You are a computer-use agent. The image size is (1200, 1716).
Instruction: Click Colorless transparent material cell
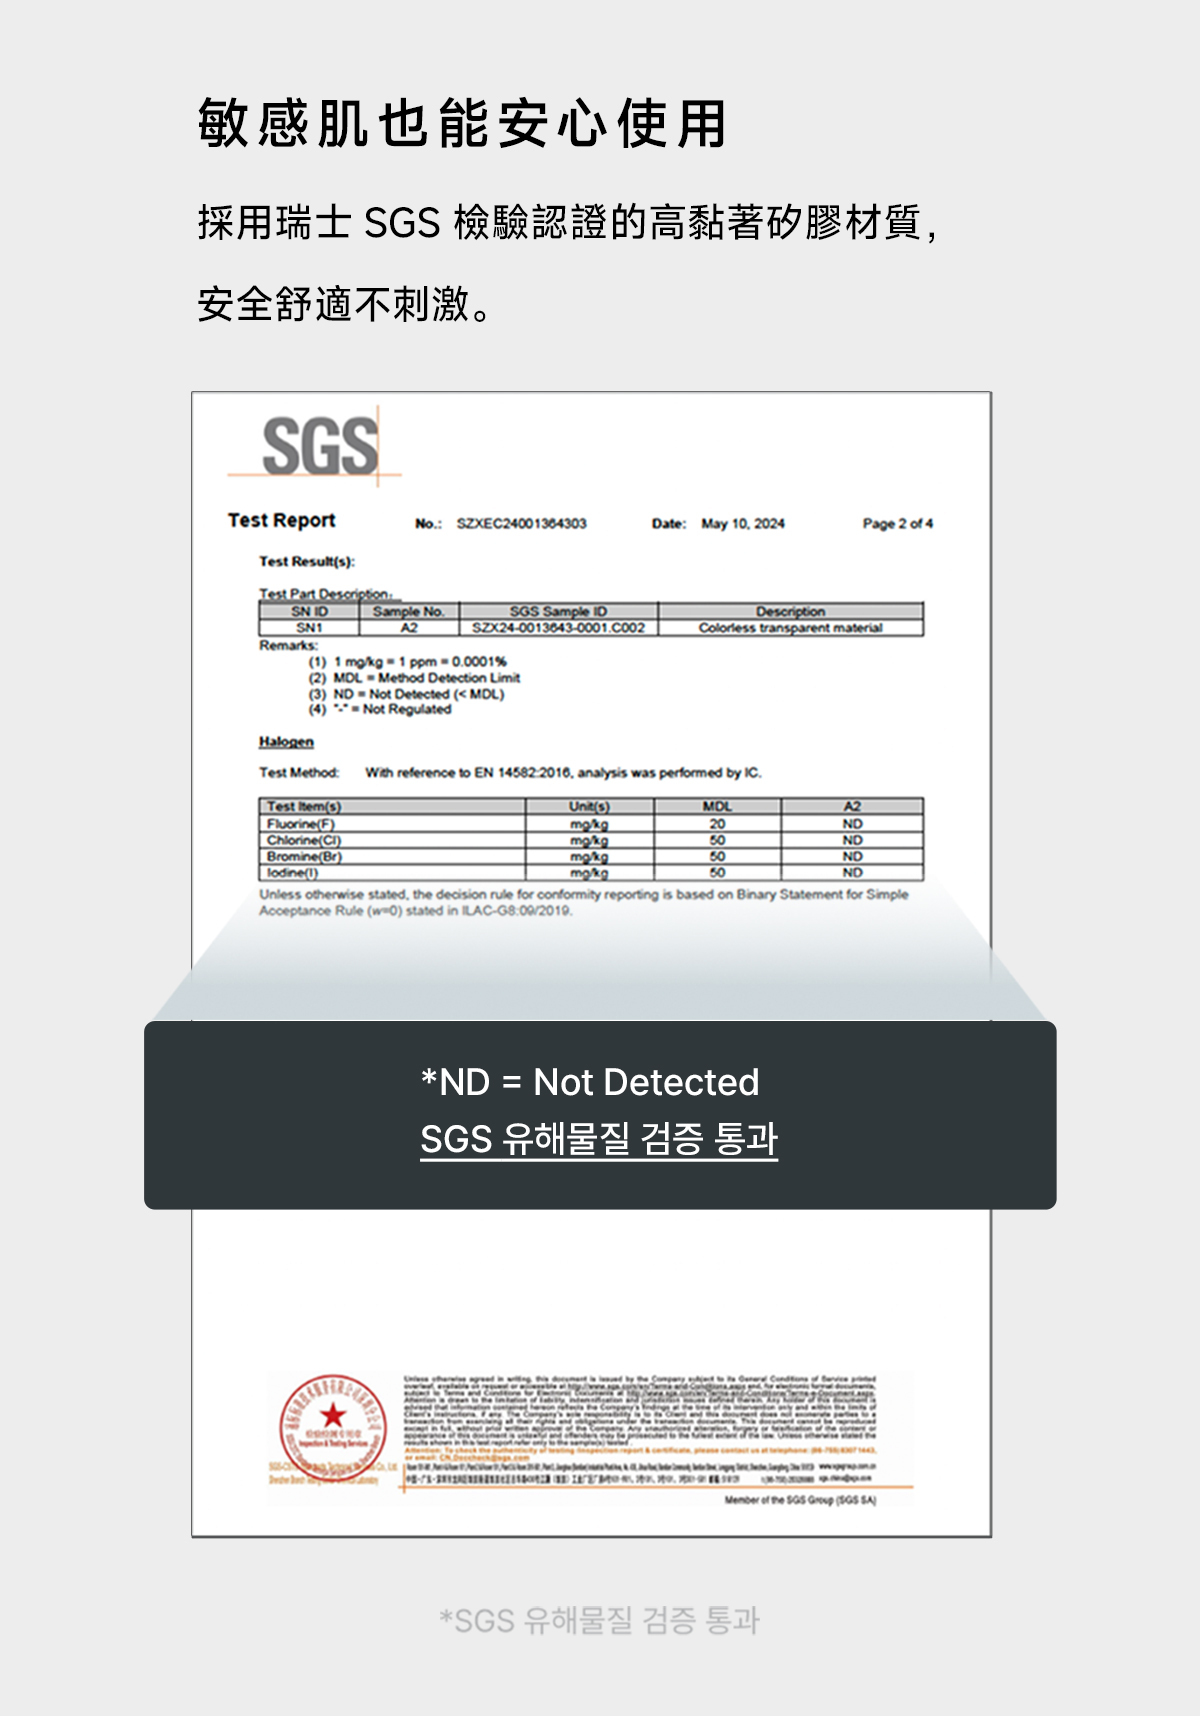[x=790, y=628]
